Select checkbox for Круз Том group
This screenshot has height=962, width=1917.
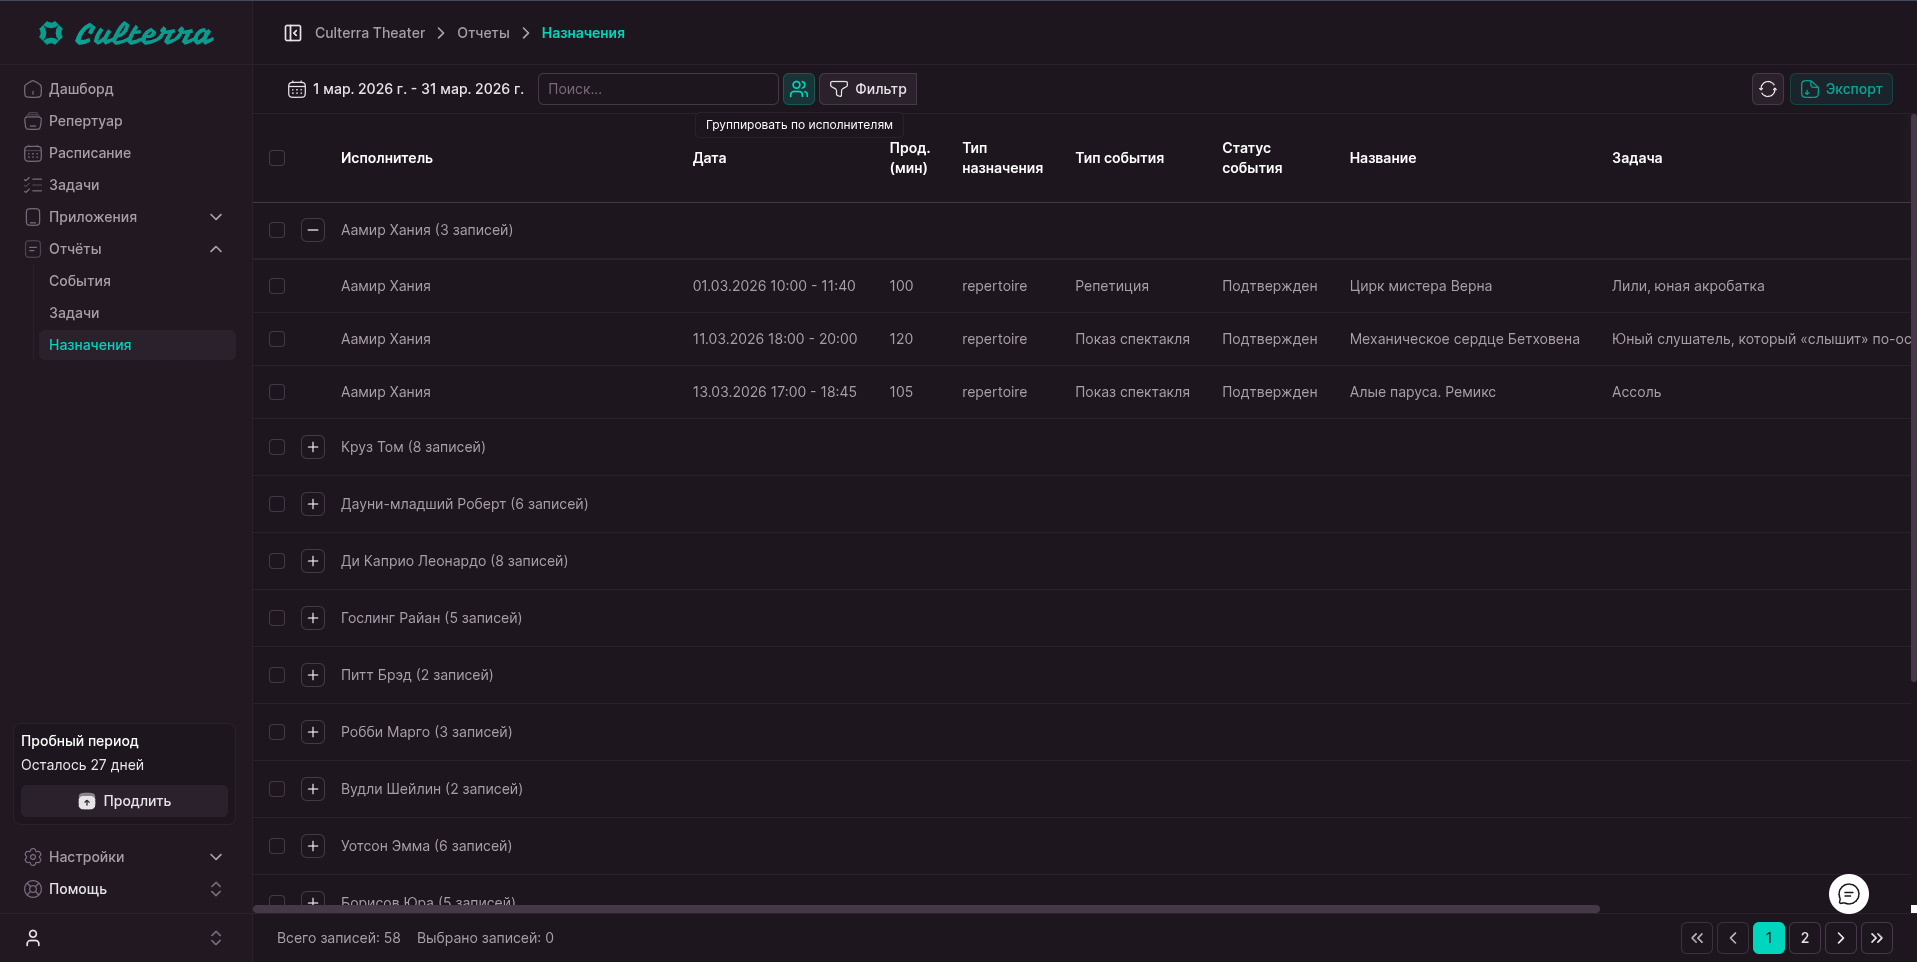[x=277, y=447]
